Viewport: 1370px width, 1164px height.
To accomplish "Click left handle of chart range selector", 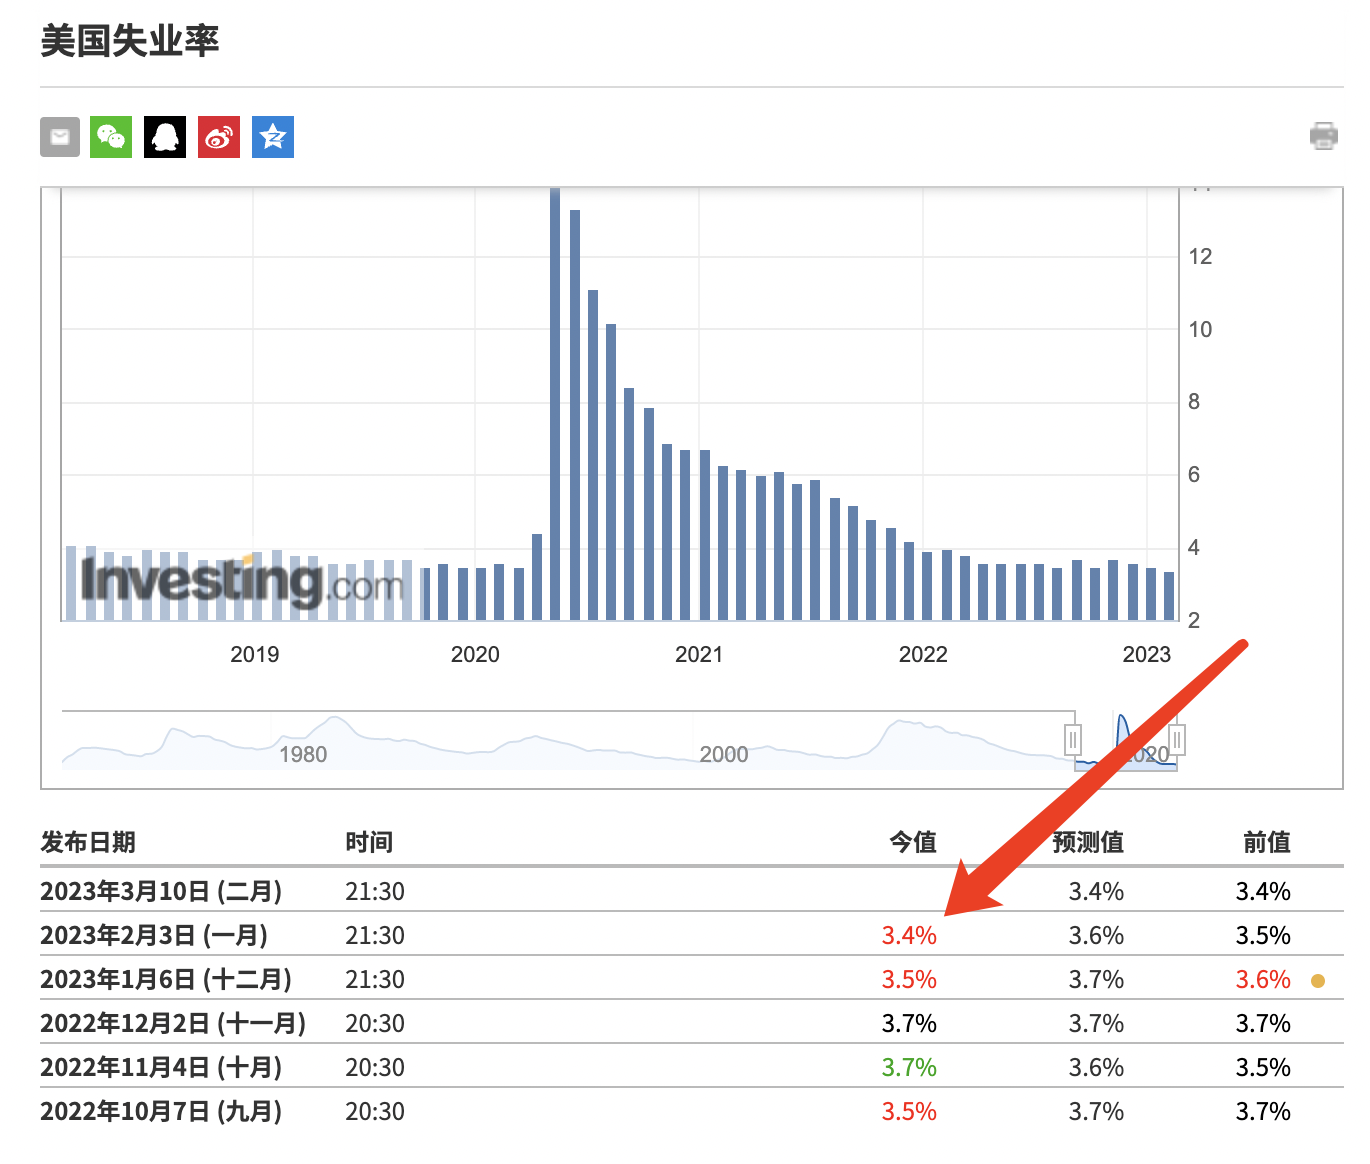I will pyautogui.click(x=1073, y=740).
